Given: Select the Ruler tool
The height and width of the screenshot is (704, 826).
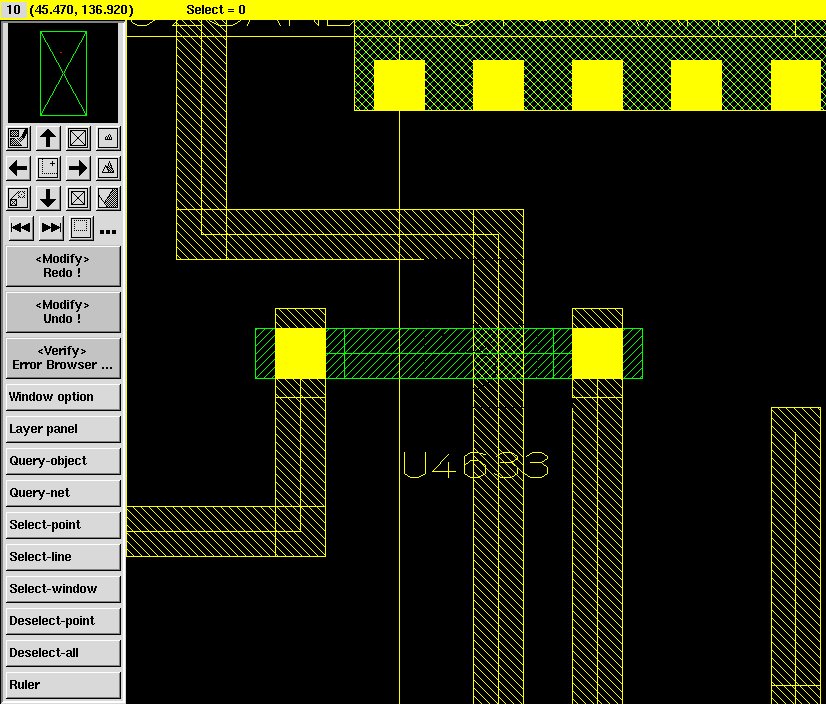Looking at the screenshot, I should 63,685.
